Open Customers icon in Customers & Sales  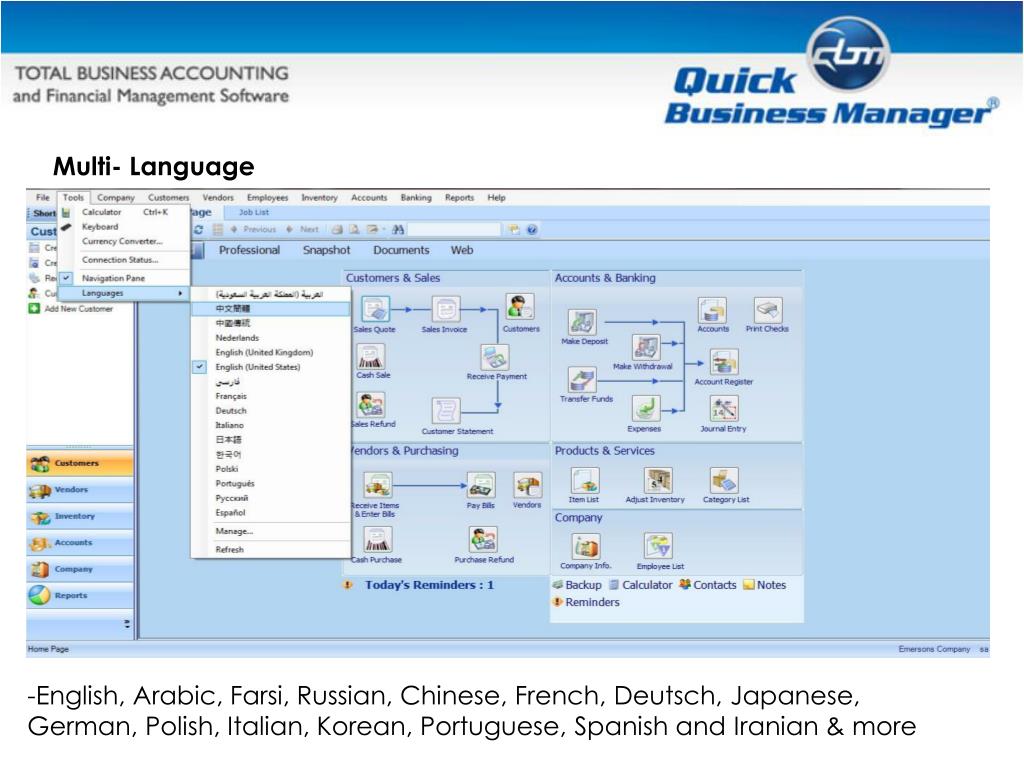coord(520,308)
